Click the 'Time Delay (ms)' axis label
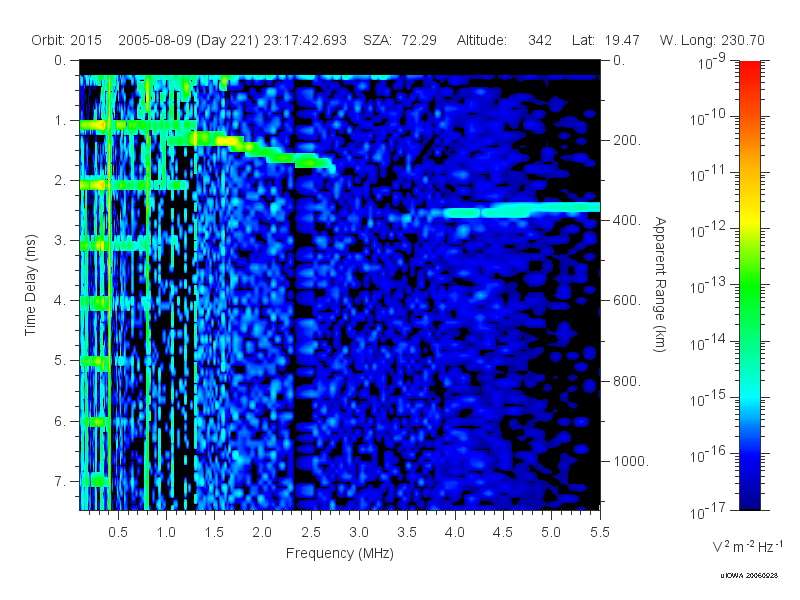The width and height of the screenshot is (800, 600). [x=31, y=285]
